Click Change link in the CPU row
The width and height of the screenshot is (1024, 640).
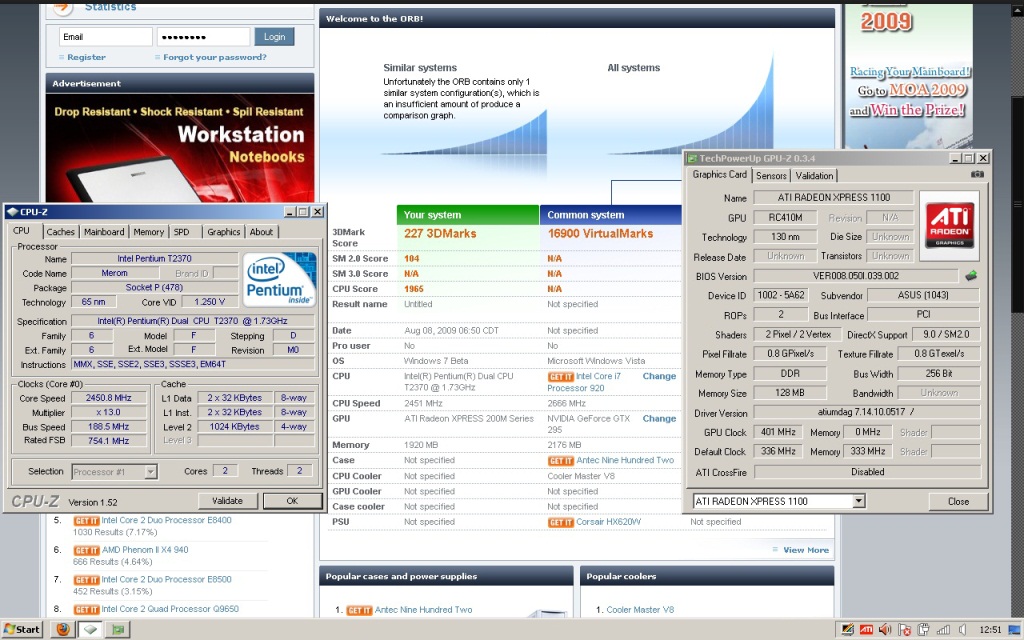[x=659, y=376]
